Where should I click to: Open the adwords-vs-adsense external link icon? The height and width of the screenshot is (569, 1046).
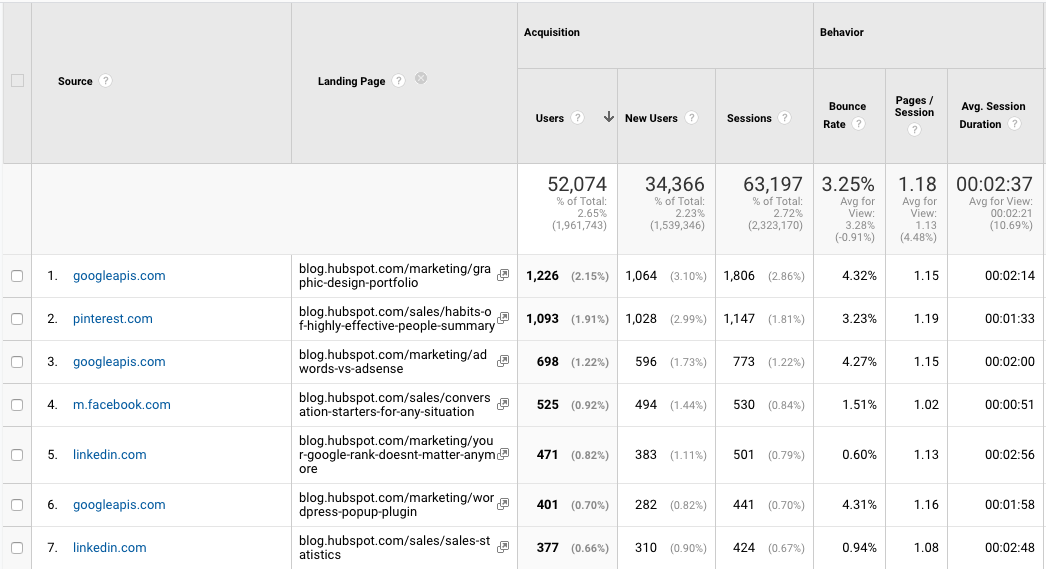coord(503,362)
